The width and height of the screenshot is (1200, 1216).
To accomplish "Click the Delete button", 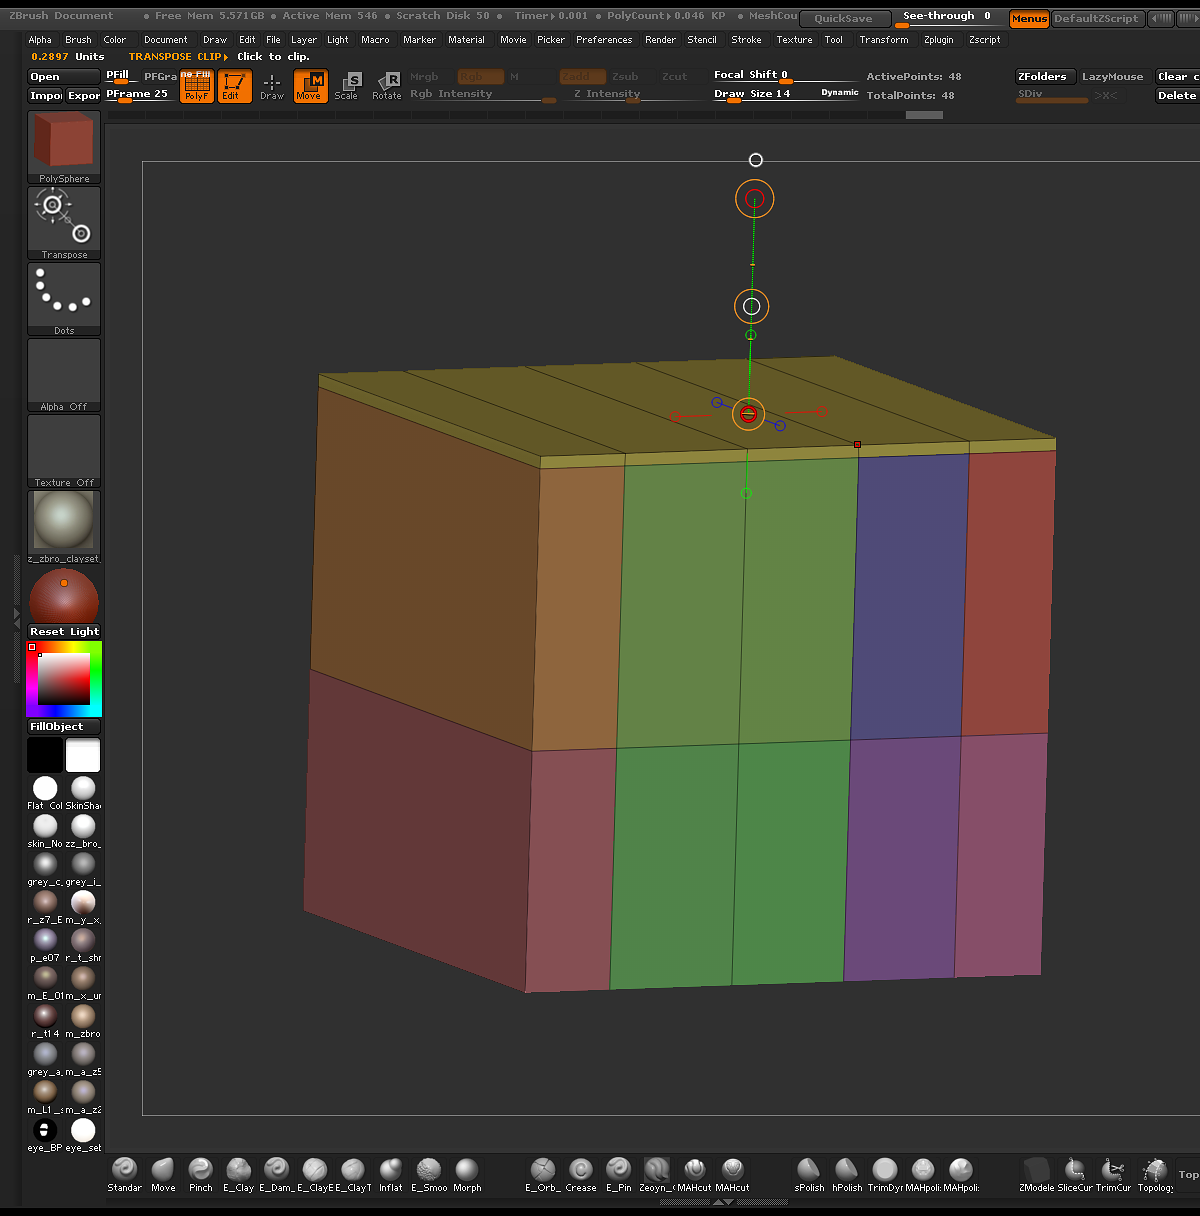I will pyautogui.click(x=1178, y=96).
